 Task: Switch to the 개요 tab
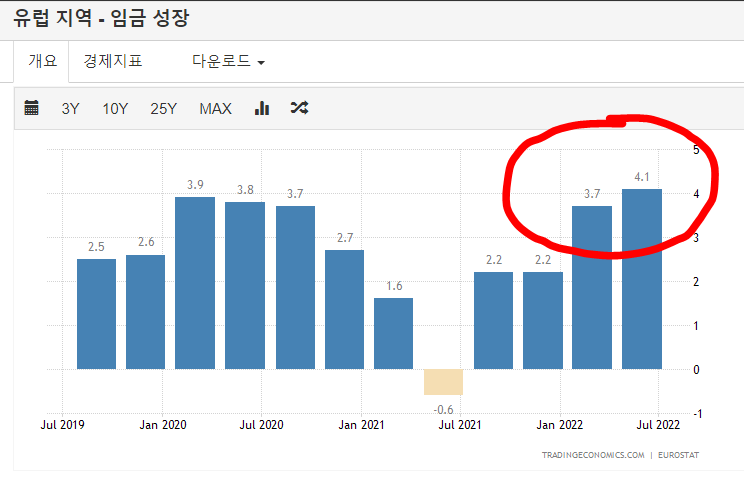[42, 61]
